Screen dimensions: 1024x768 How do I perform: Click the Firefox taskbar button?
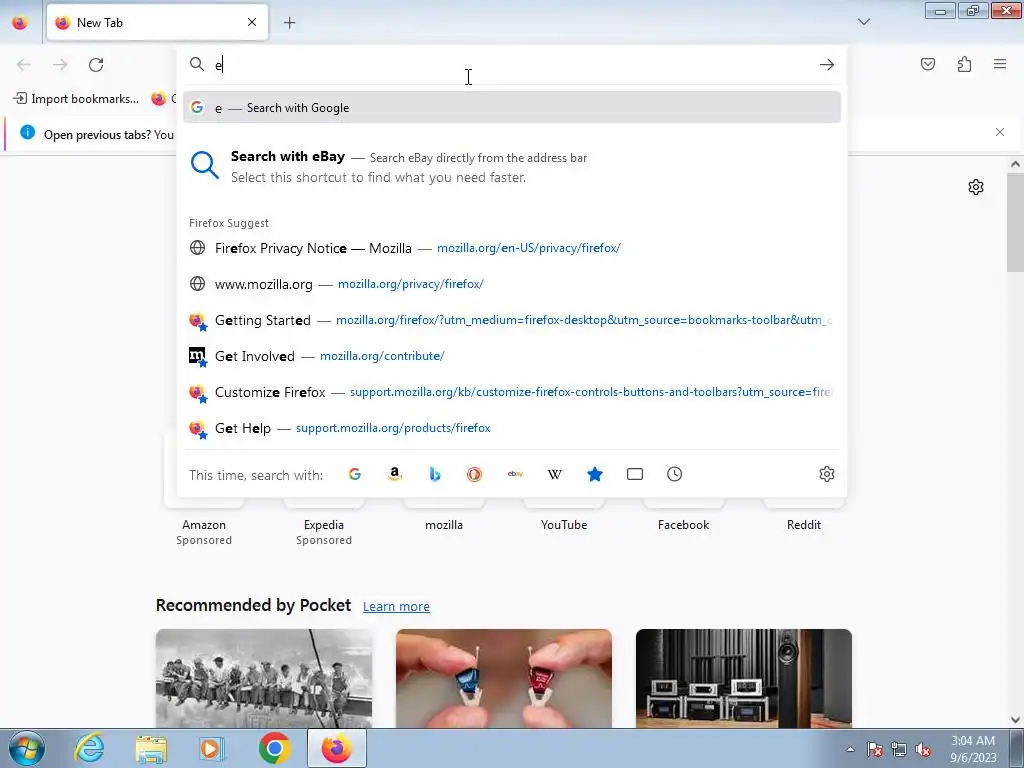[x=336, y=748]
